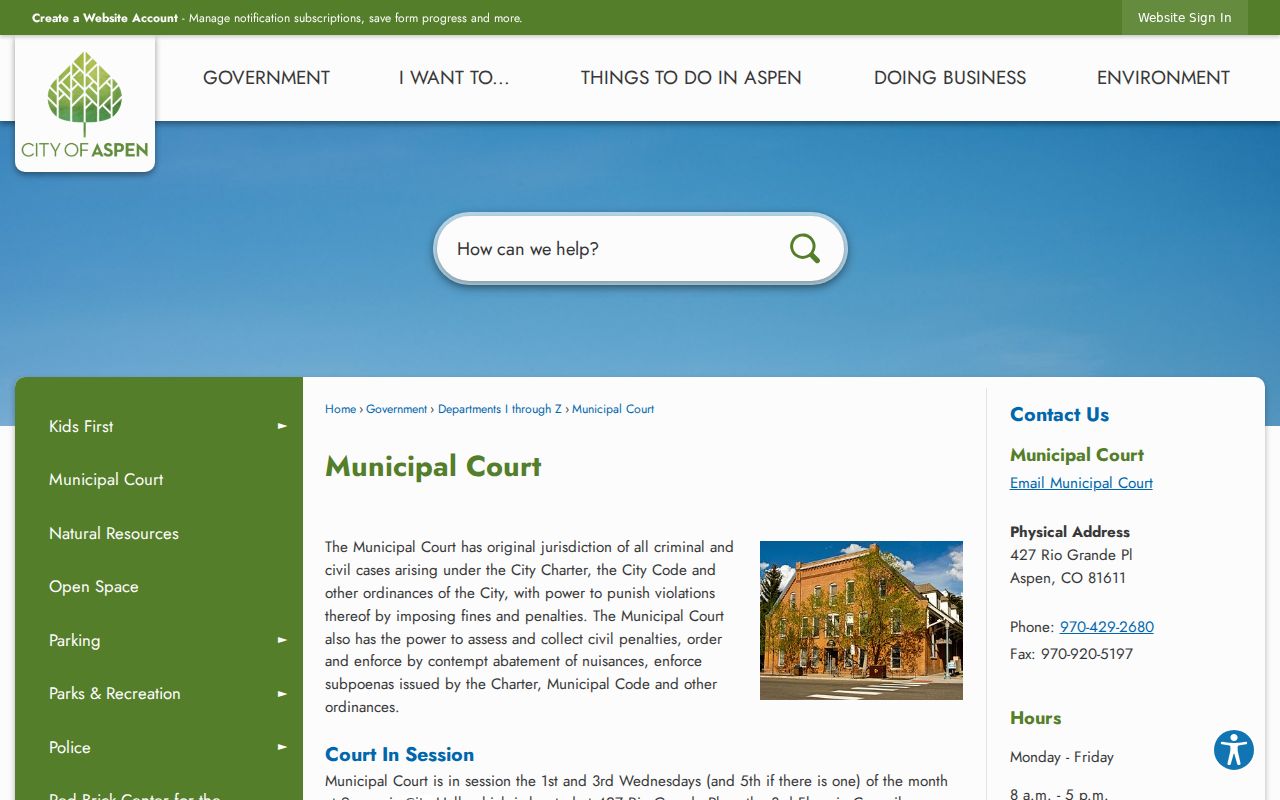
Task: Click Email Municipal Court link
Action: pyautogui.click(x=1081, y=483)
